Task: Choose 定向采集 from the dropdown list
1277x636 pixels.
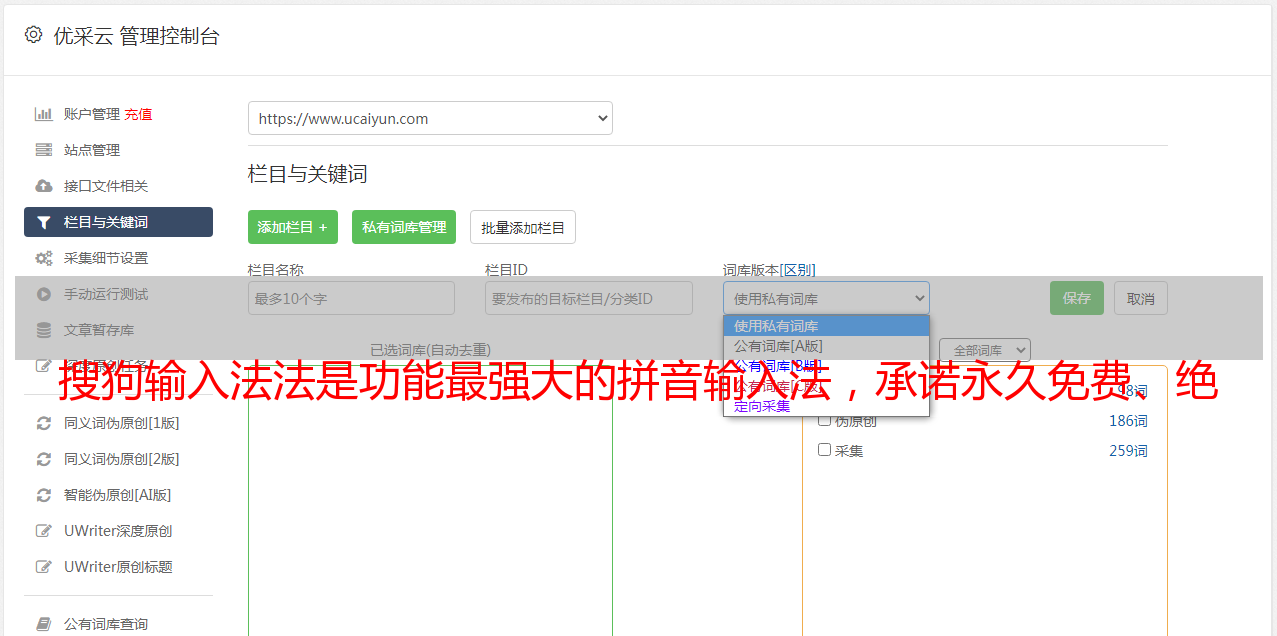Action: click(x=826, y=406)
